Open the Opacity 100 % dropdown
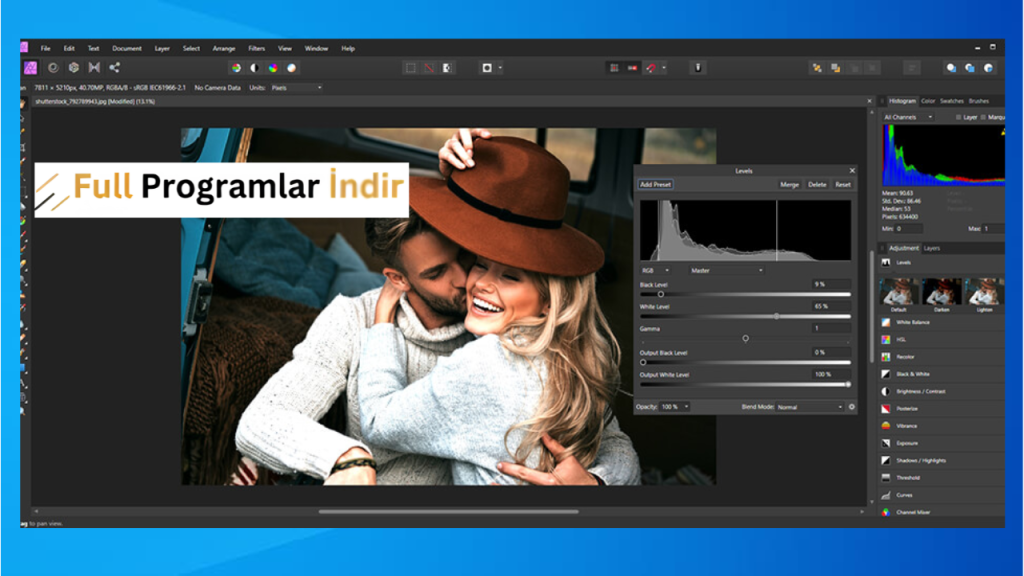Screen dimensions: 1024x576 tap(675, 407)
